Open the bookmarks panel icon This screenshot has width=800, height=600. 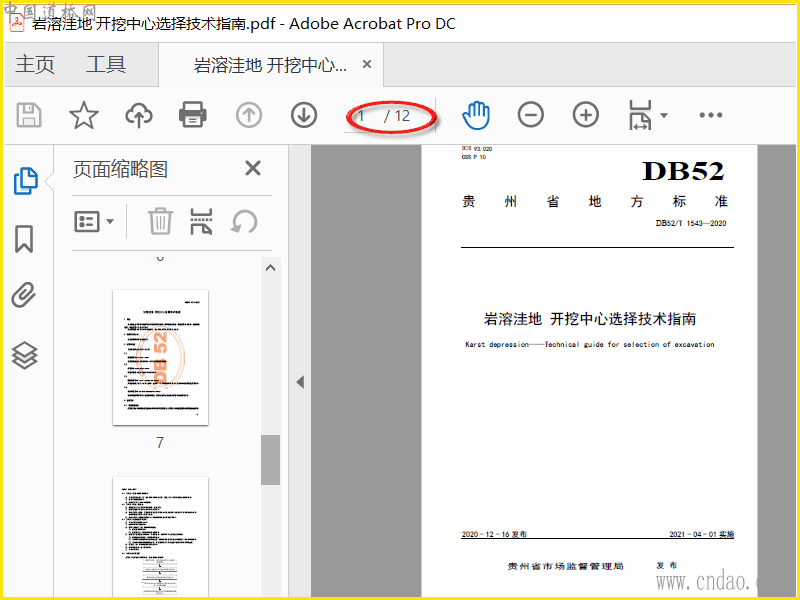(x=24, y=239)
